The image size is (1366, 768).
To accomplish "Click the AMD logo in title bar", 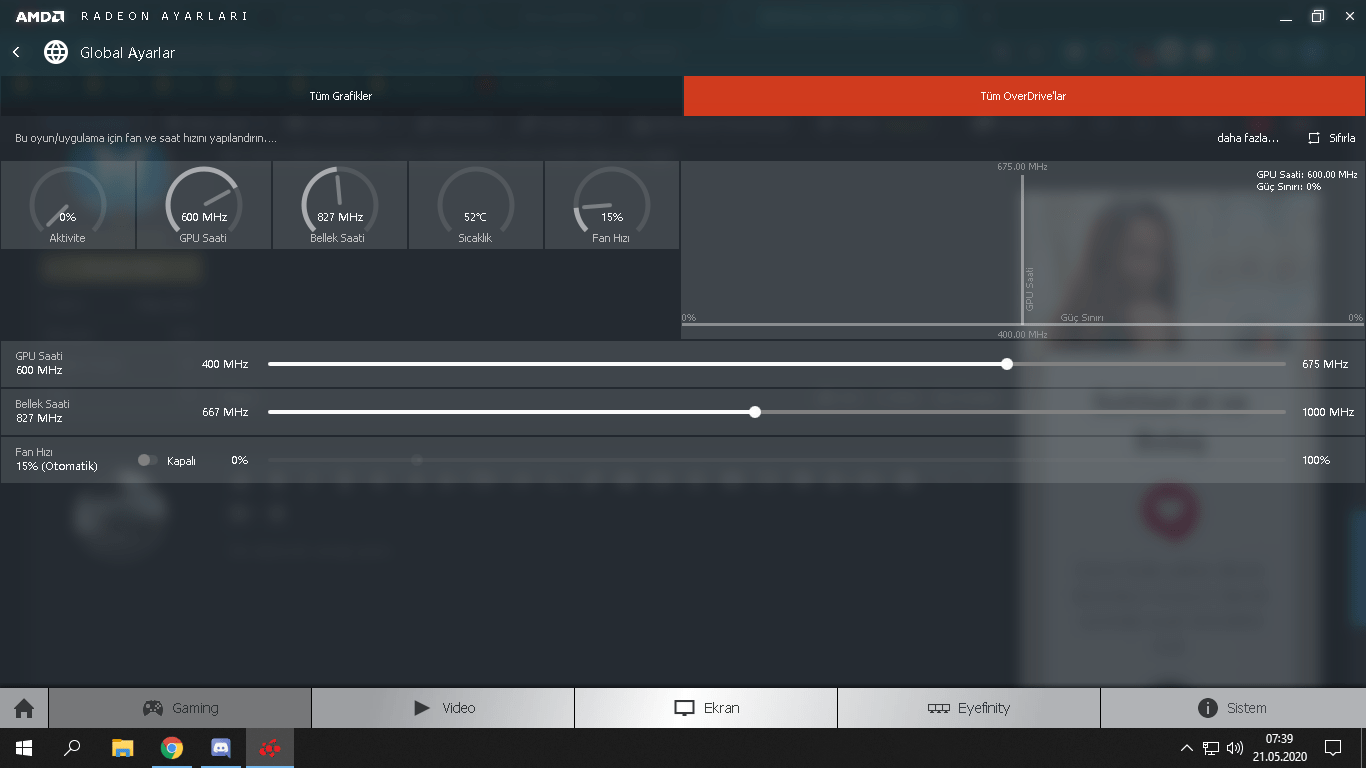I will [40, 16].
